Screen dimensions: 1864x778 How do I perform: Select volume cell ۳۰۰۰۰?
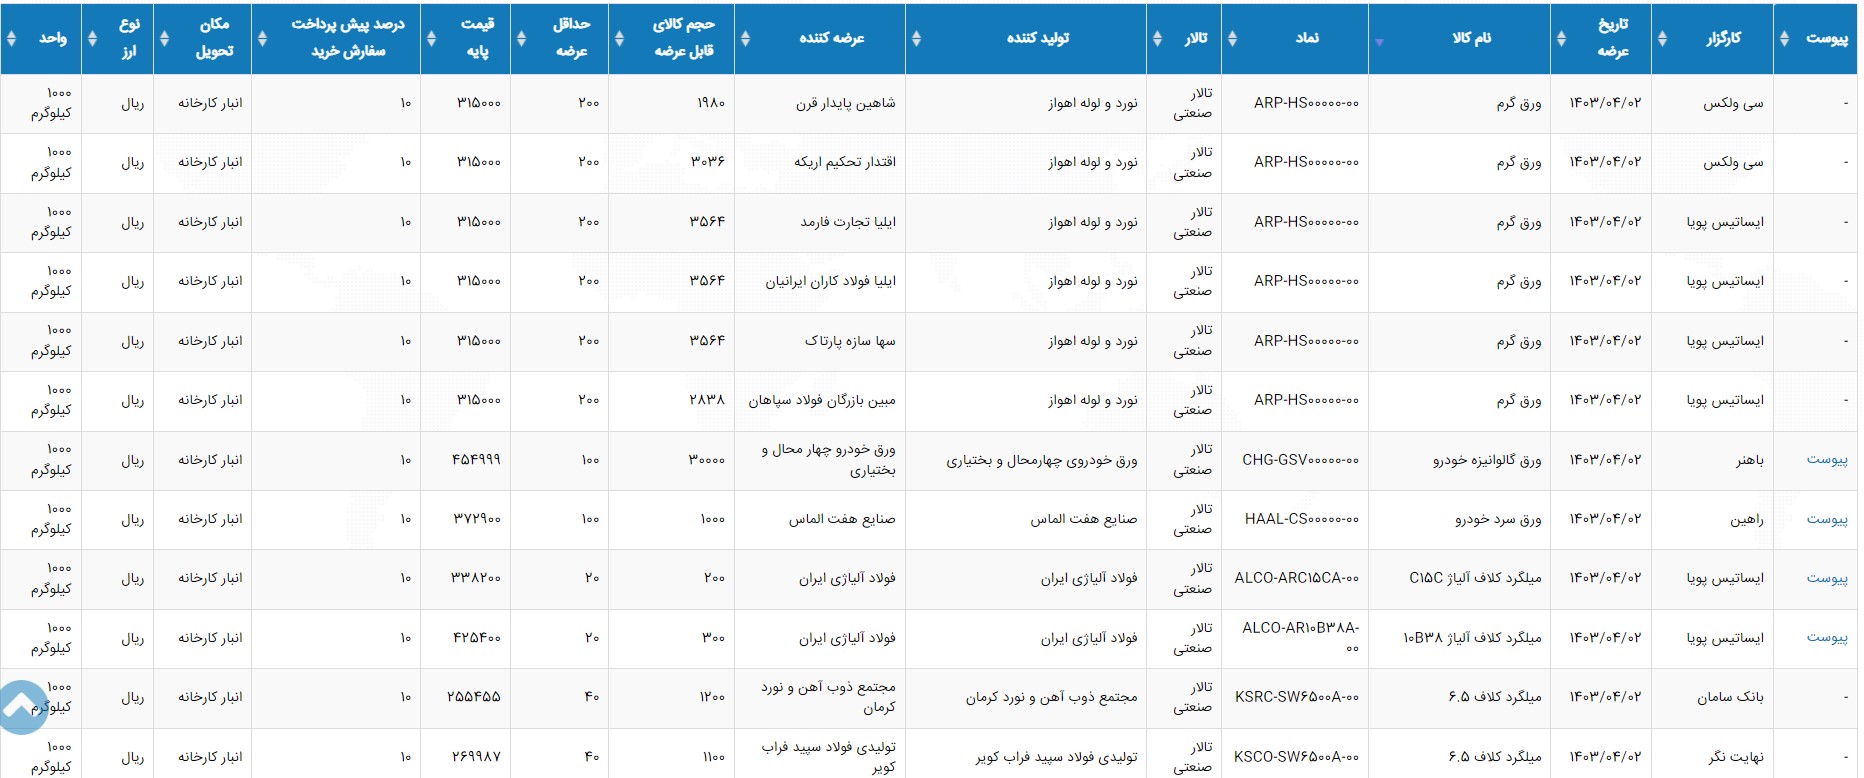[706, 460]
